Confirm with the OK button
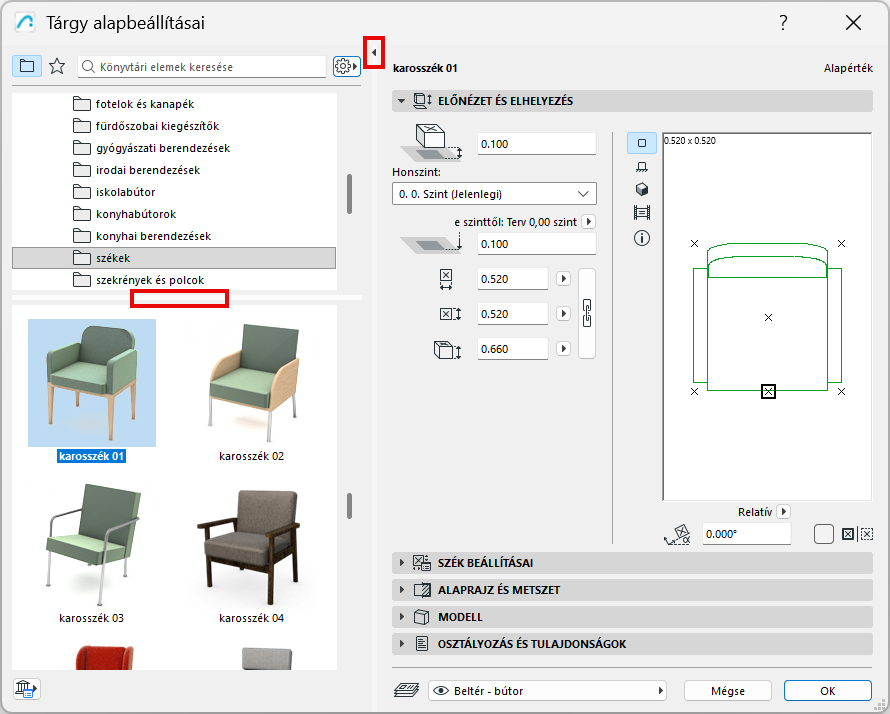This screenshot has height=714, width=890. (x=828, y=691)
